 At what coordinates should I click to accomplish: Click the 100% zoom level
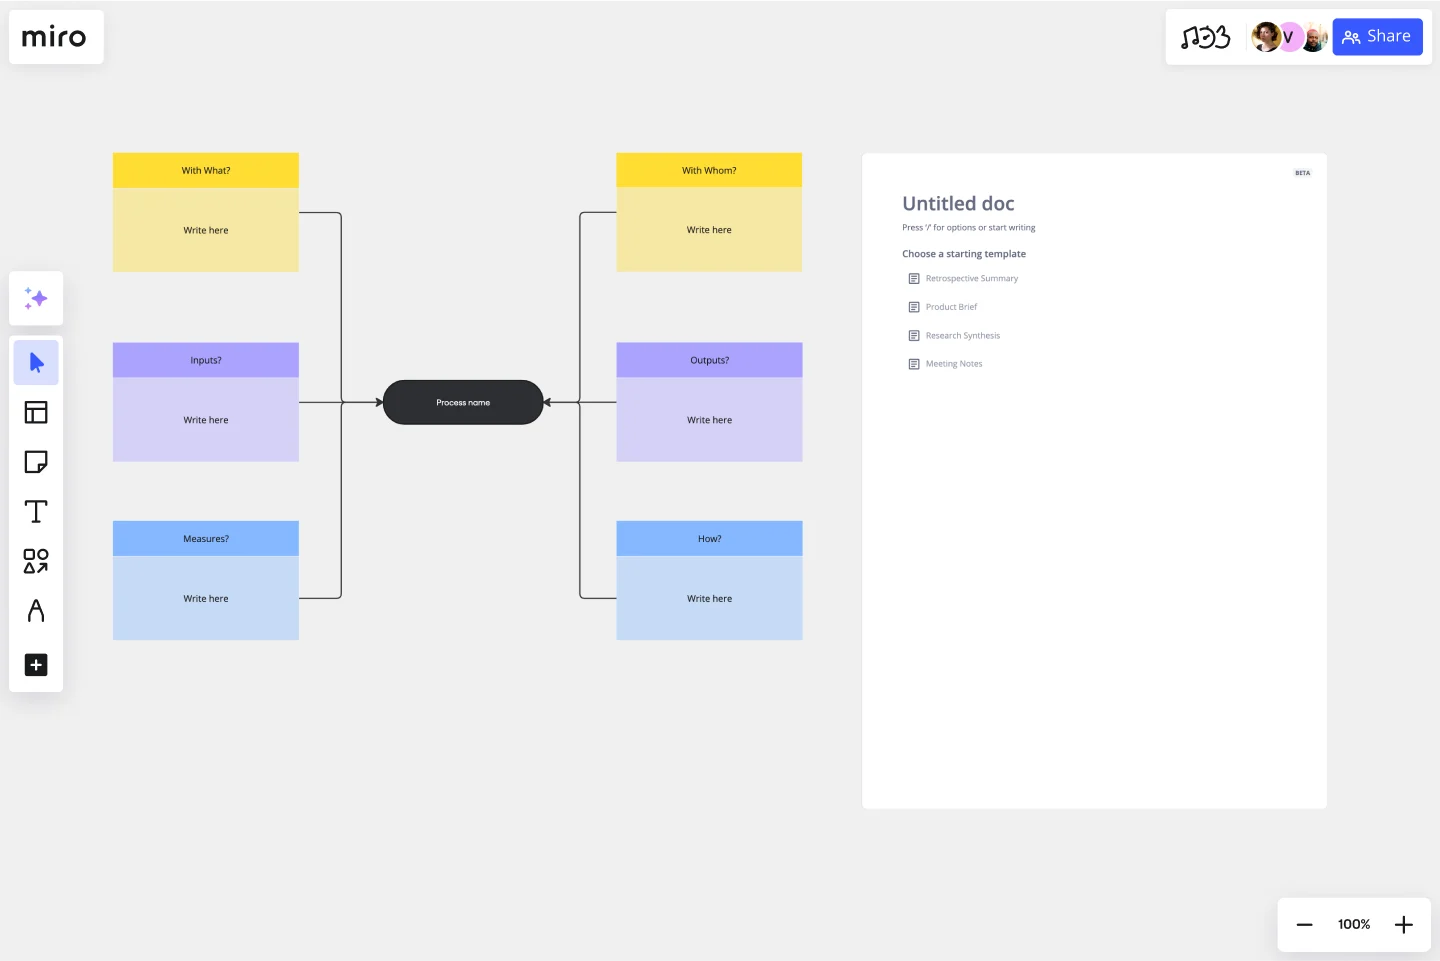tap(1354, 925)
